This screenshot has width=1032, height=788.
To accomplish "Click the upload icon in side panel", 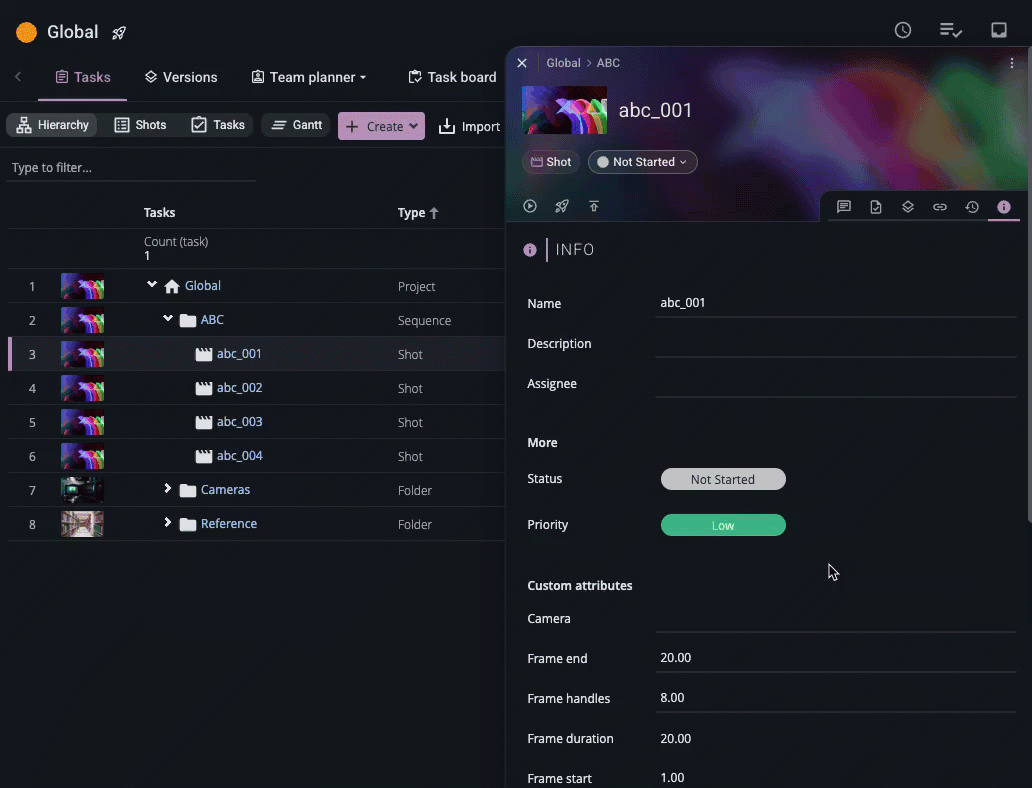I will (x=594, y=206).
